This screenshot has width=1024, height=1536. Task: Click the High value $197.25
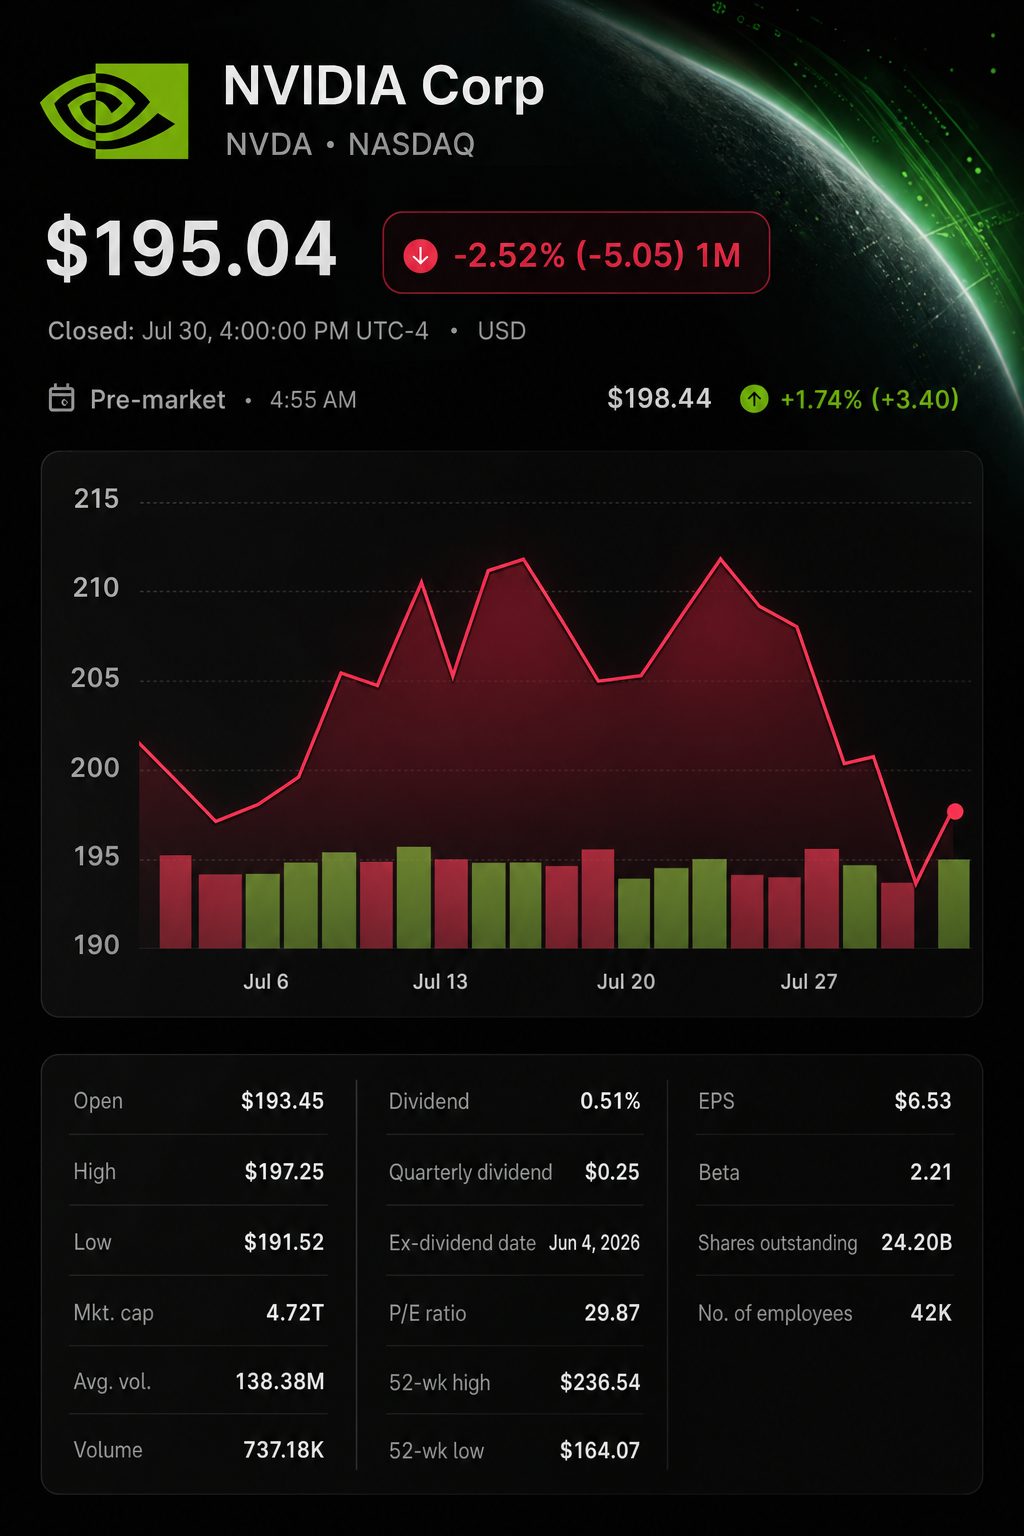coord(284,1171)
